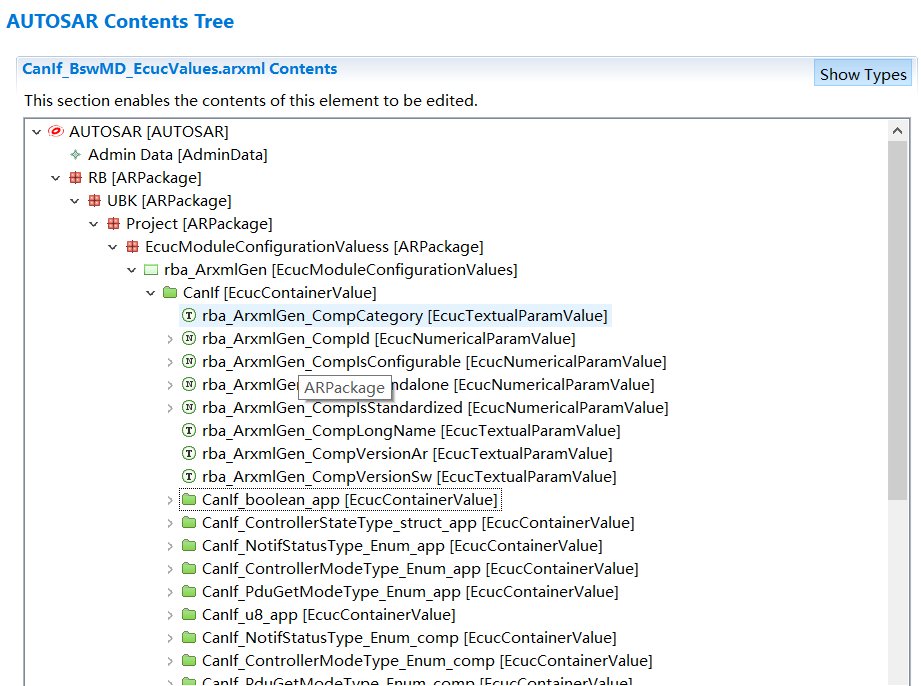
Task: Expand rba_ArxmlGen_CompIsConfigurable parameter
Action: coord(170,362)
